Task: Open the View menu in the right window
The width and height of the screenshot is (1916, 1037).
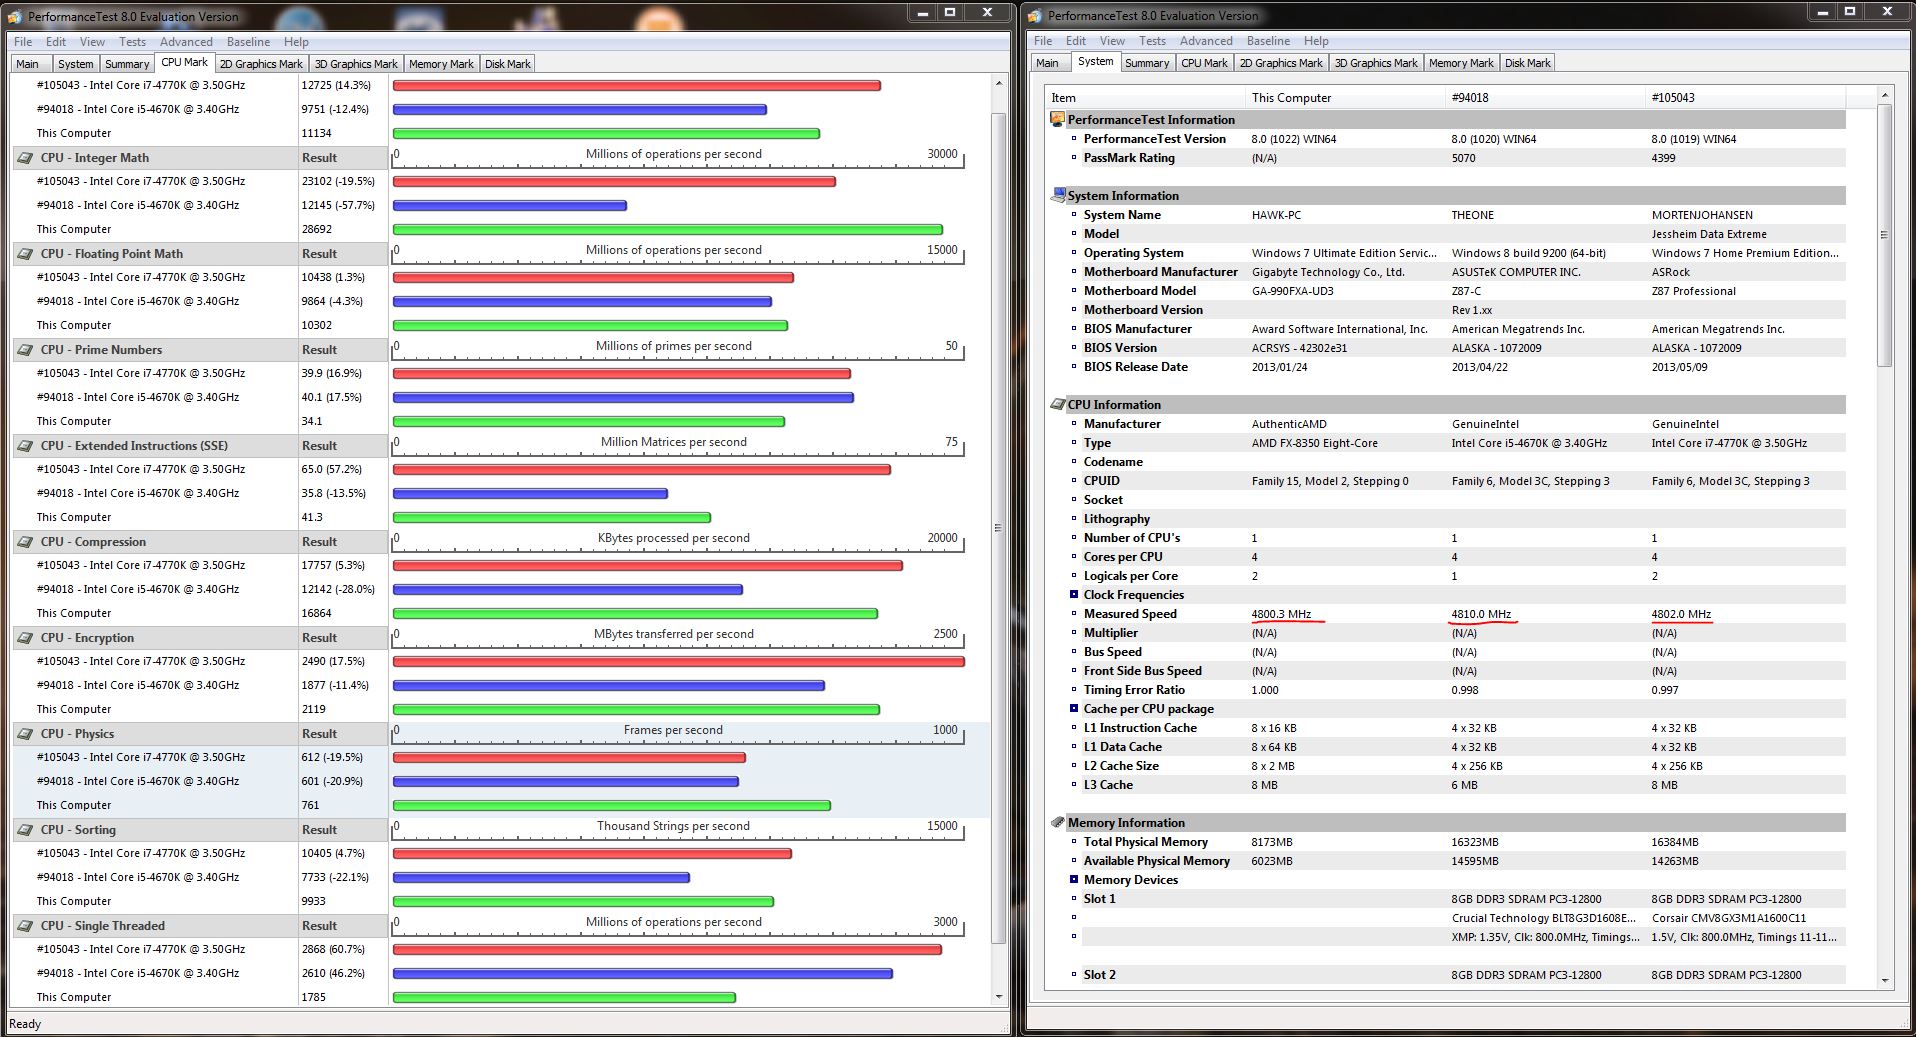Action: 1112,41
